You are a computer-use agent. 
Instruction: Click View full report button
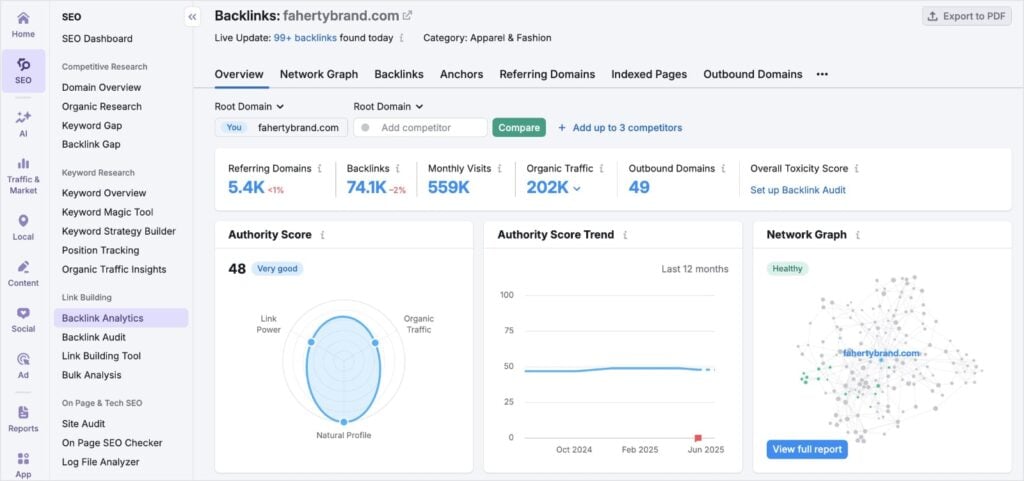tap(807, 450)
